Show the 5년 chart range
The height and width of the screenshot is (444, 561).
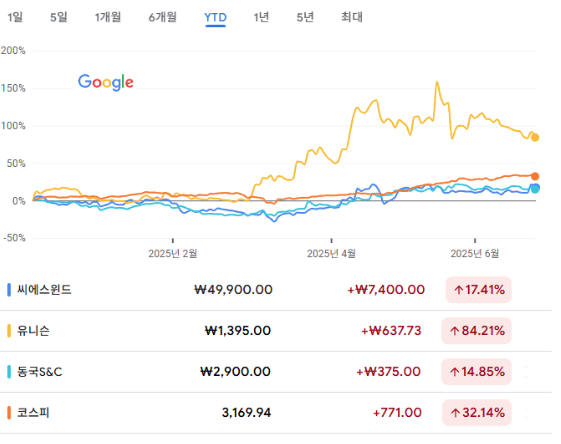pos(305,17)
